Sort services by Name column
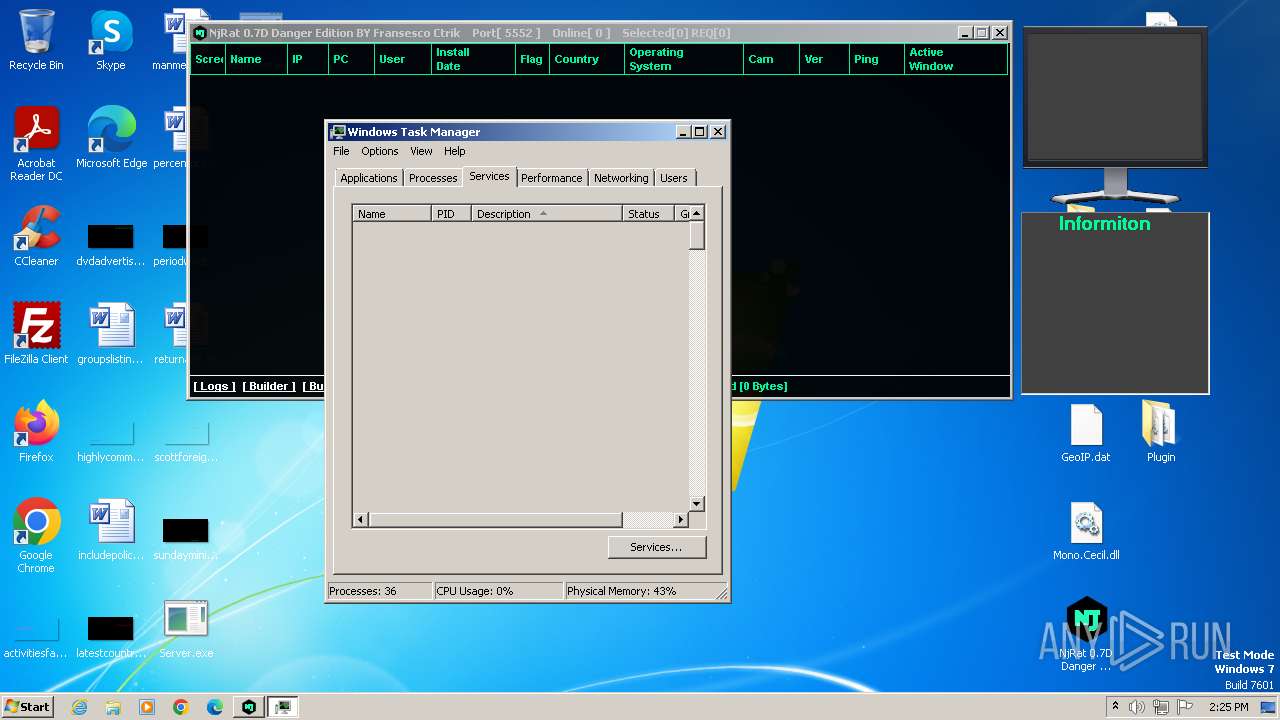Screen dimensions: 1280x720 click(392, 214)
